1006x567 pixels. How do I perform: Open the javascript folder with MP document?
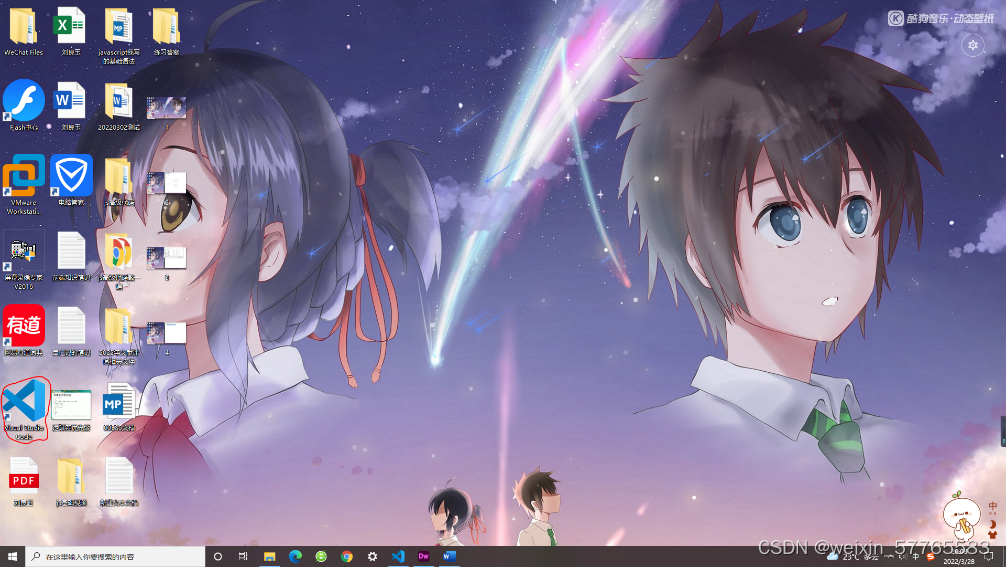pos(119,35)
